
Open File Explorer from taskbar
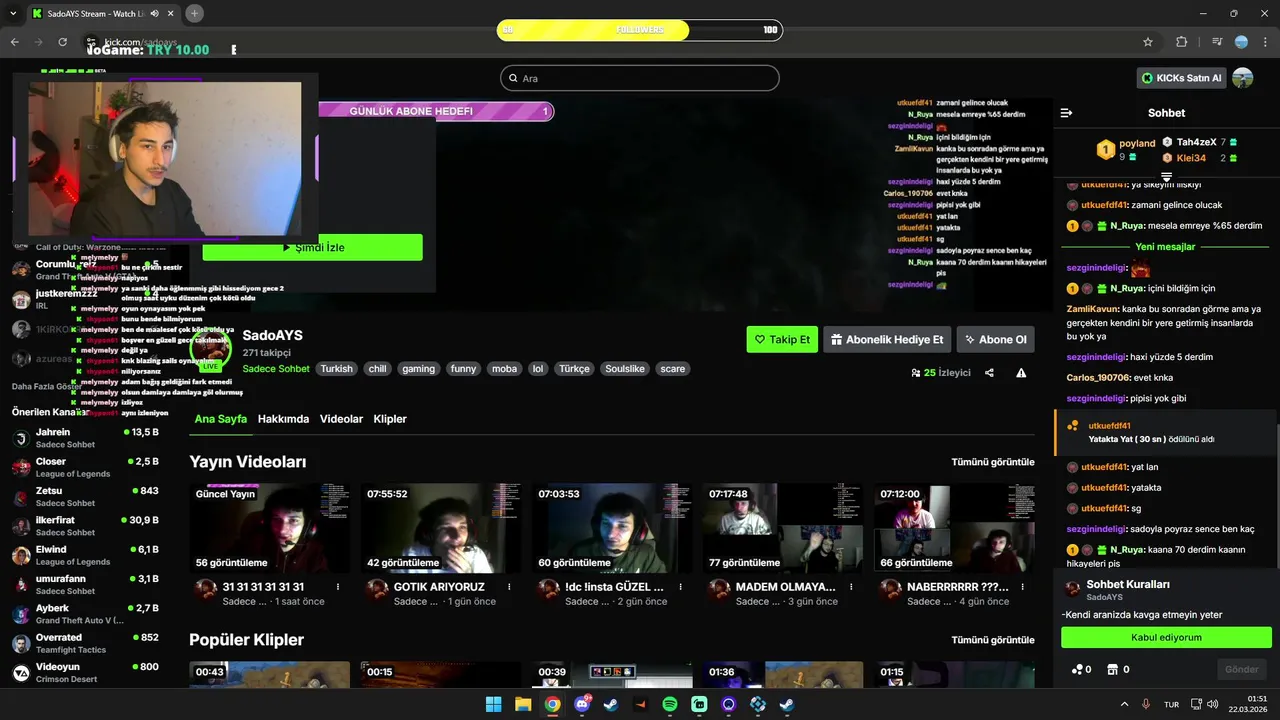[x=523, y=704]
